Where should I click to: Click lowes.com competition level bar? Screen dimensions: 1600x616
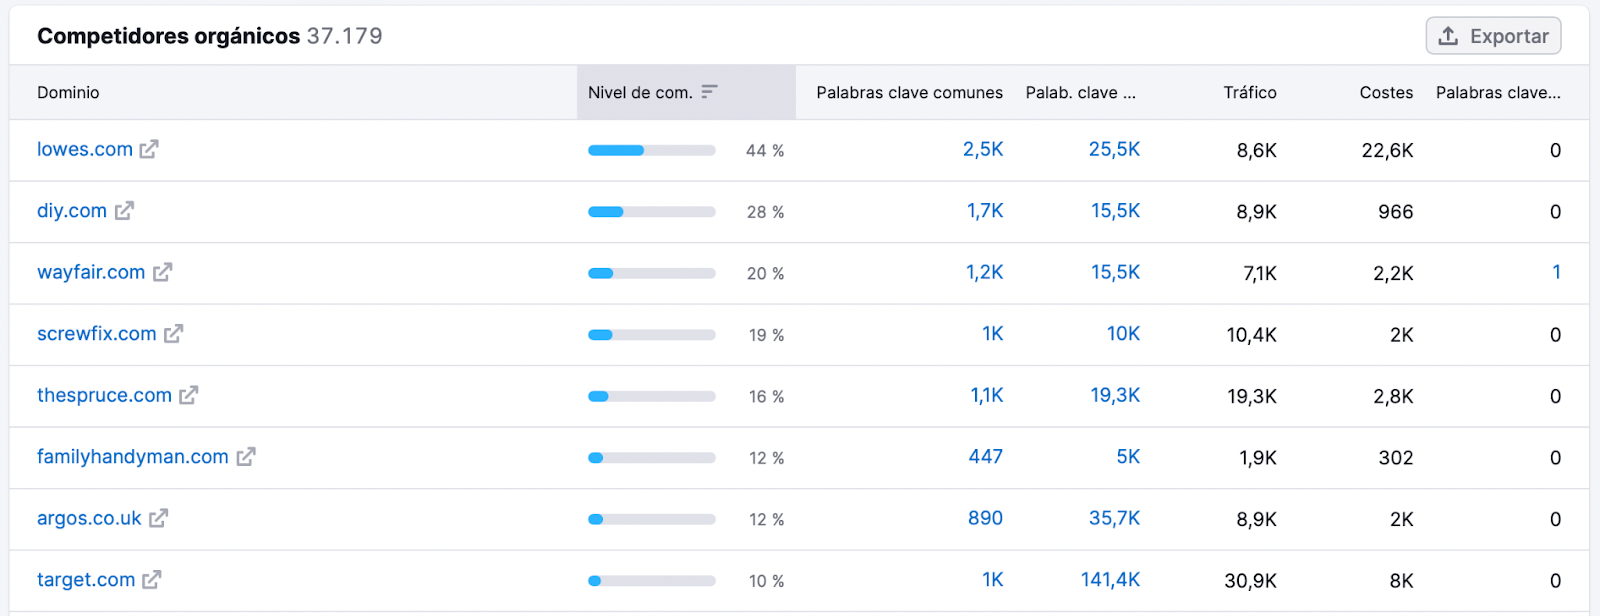pos(652,151)
